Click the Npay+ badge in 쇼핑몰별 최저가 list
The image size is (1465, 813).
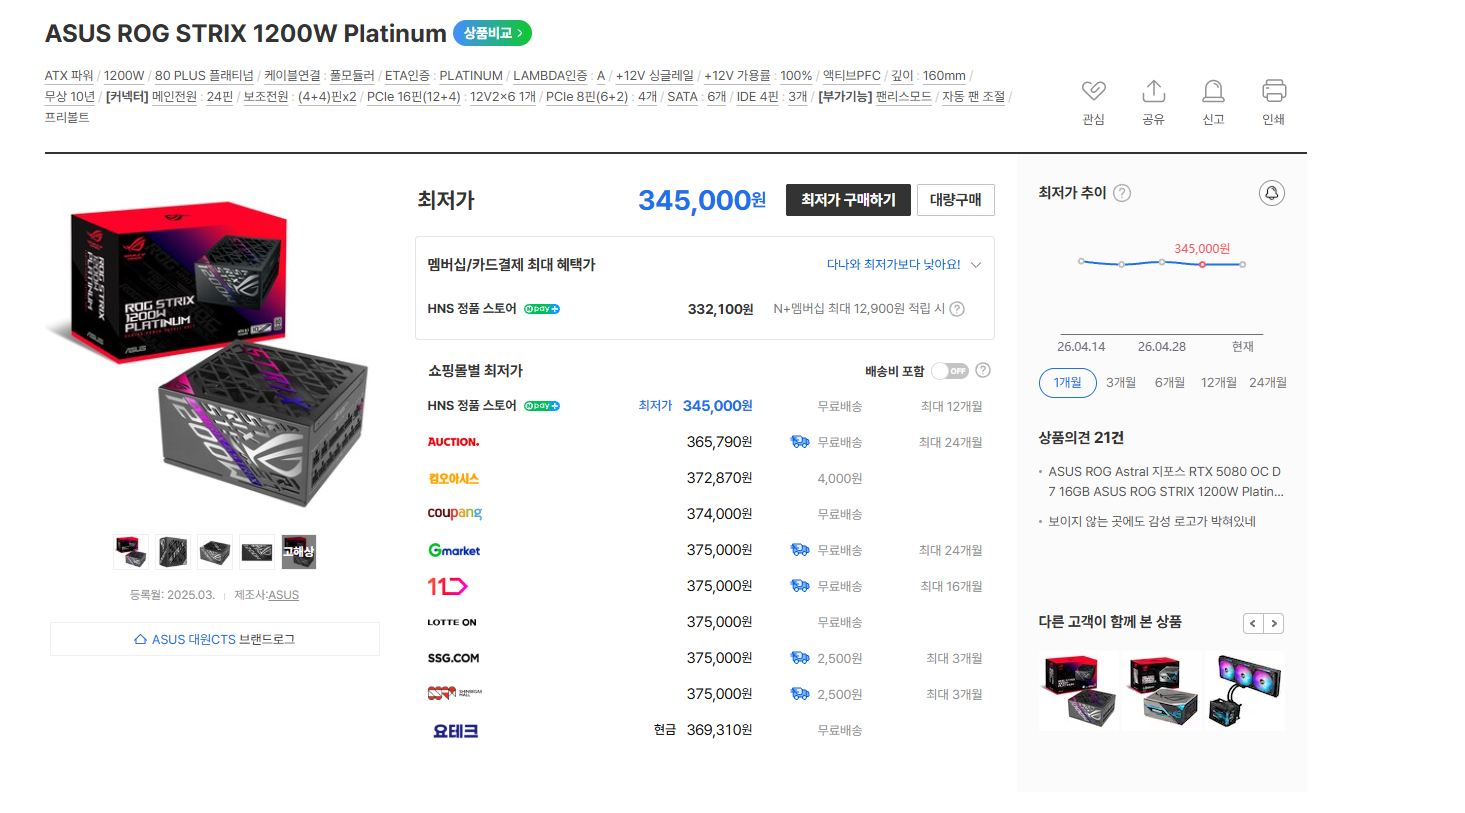pos(542,406)
